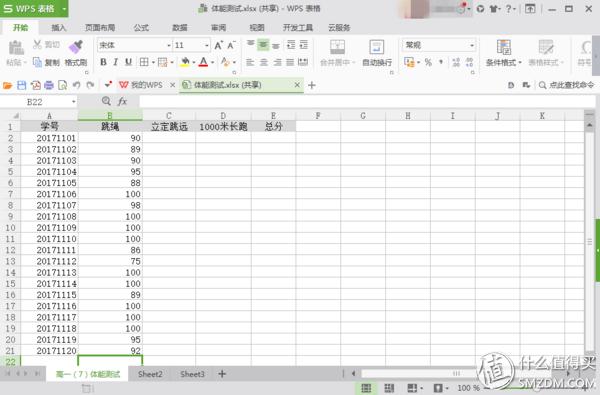Add a new sheet with plus button
600x395 pixels.
tap(222, 374)
